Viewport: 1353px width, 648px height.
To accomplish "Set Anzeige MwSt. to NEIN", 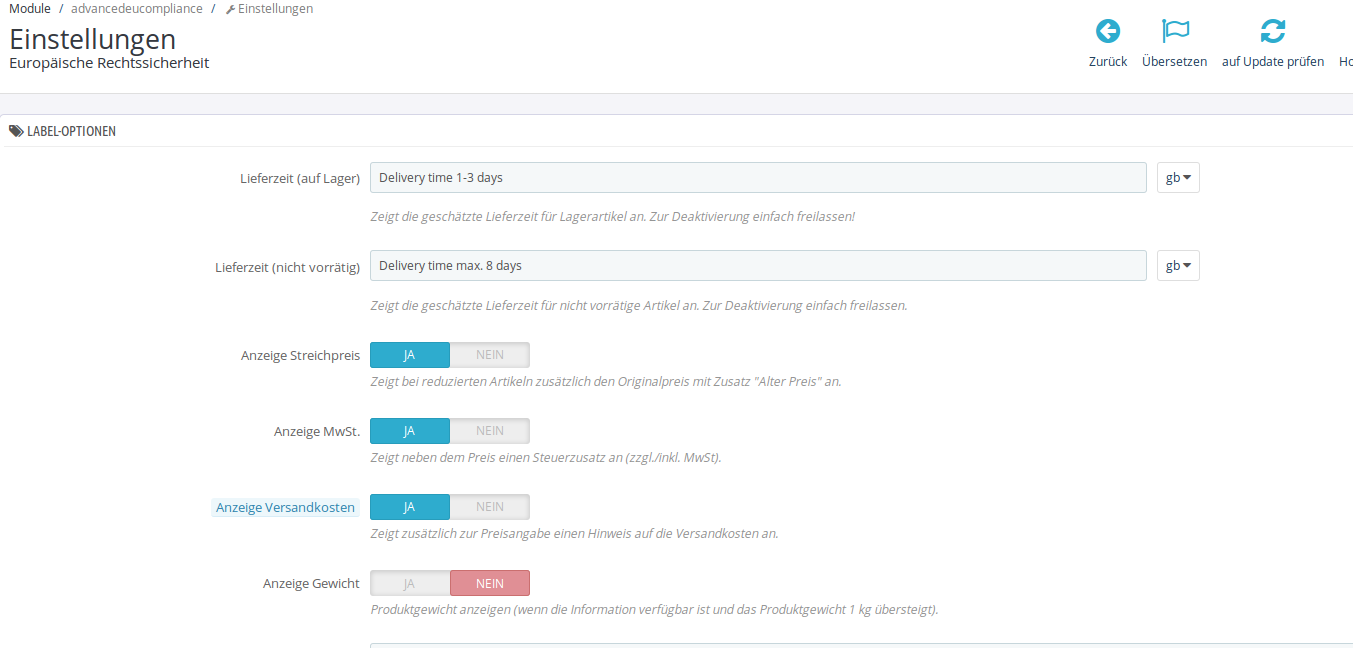I will pos(490,431).
